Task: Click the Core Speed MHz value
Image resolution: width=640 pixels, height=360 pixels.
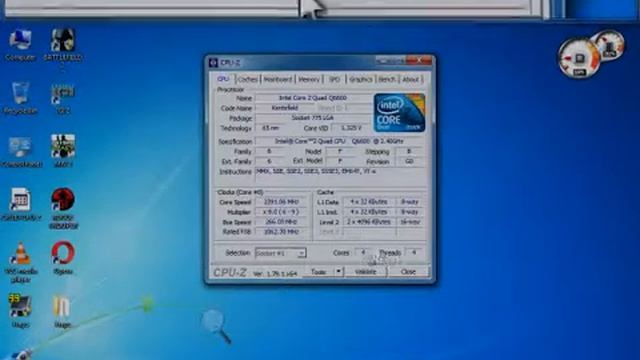Action: 281,202
